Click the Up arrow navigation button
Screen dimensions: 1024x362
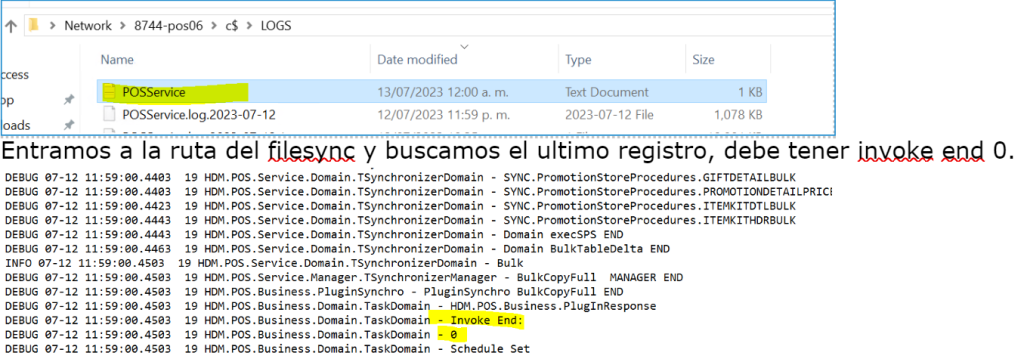tap(11, 27)
